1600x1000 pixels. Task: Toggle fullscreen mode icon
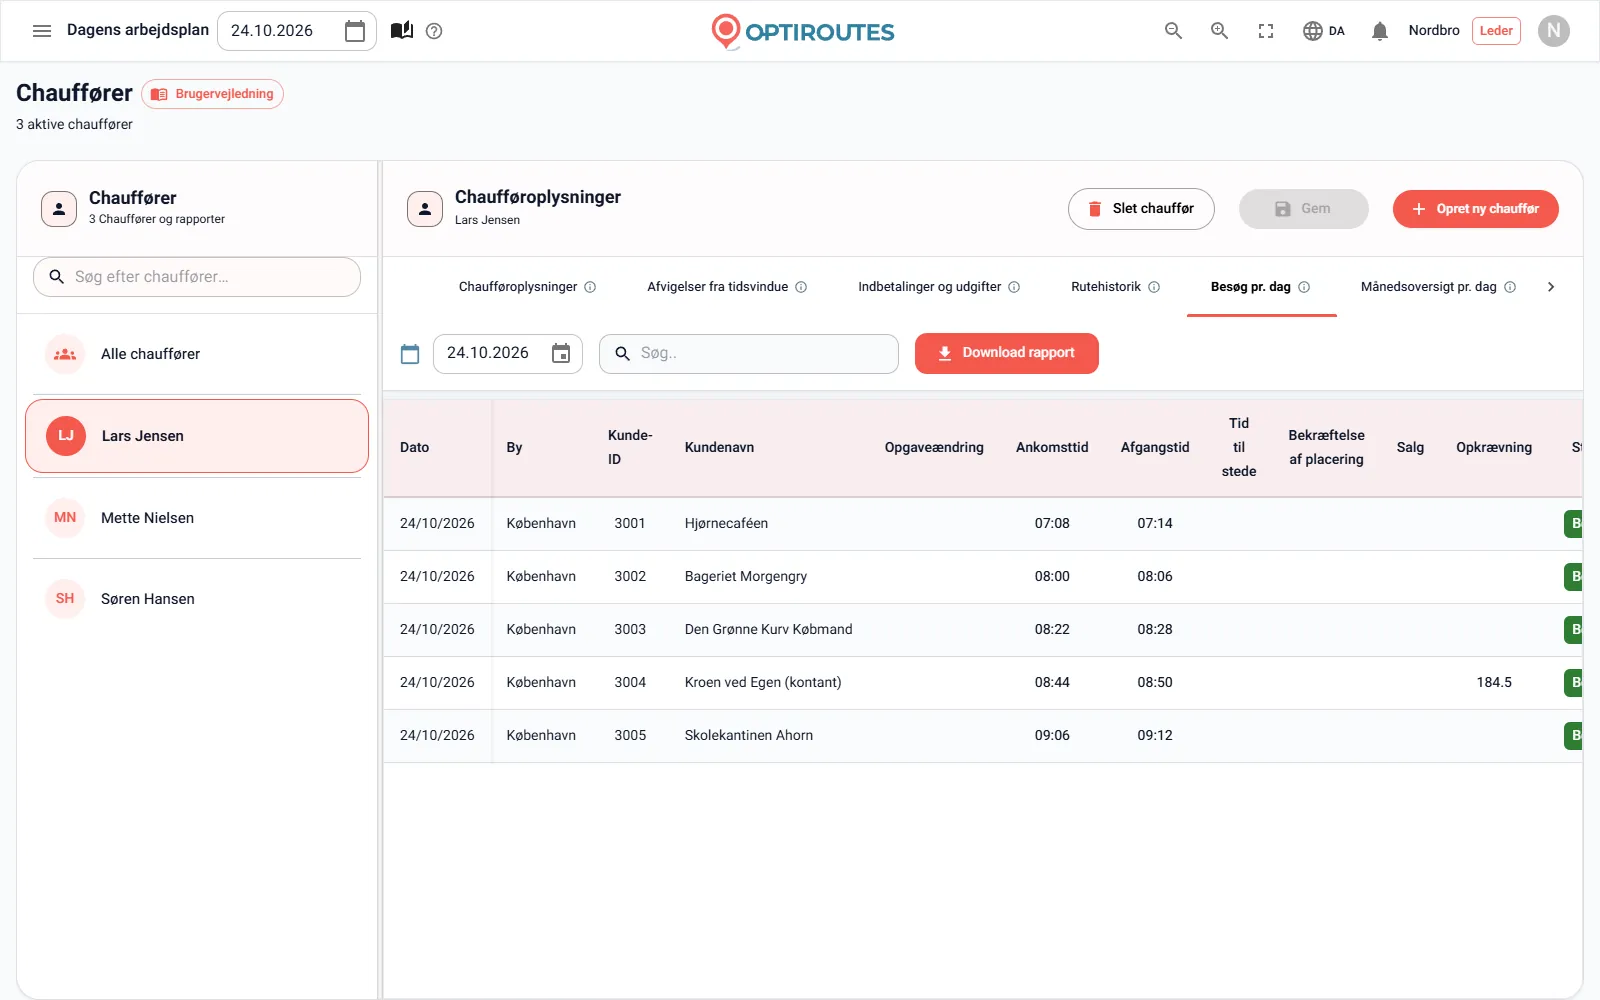[1266, 31]
